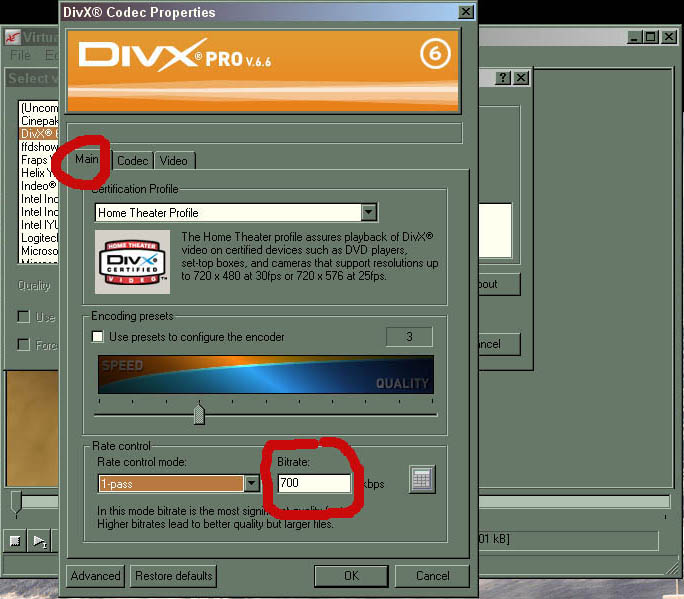Screen dimensions: 684x599
Task: Select the Helix codec in the list
Action: 39,173
